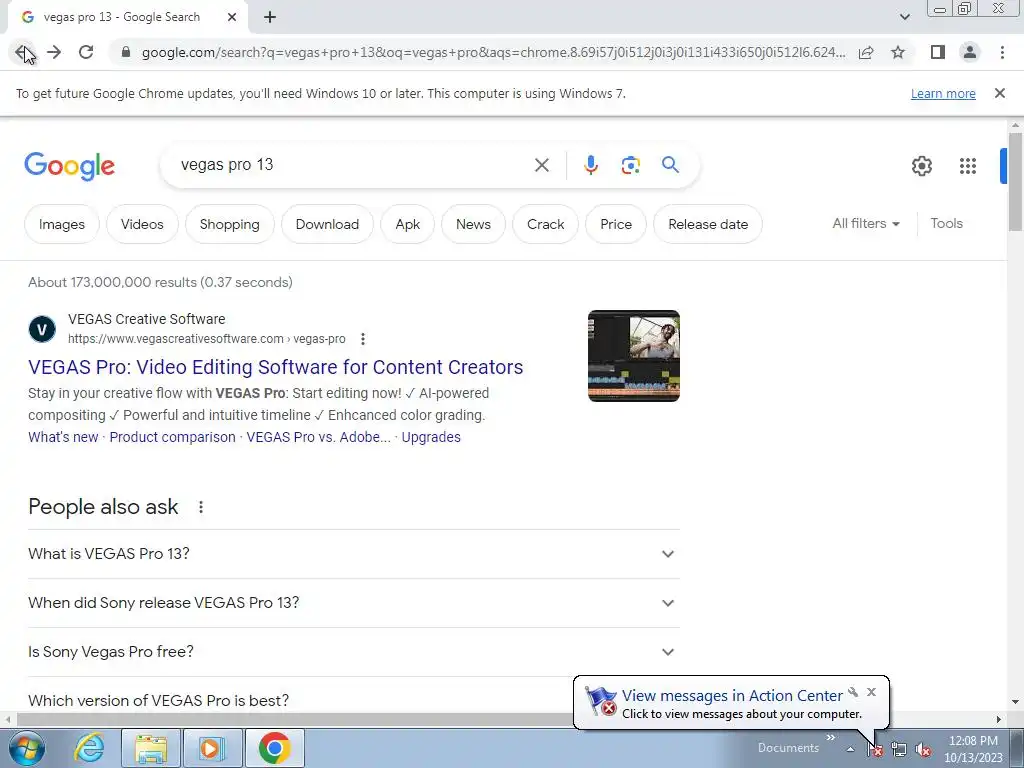Open the All filters dropdown
This screenshot has height=768, width=1024.
click(x=866, y=223)
